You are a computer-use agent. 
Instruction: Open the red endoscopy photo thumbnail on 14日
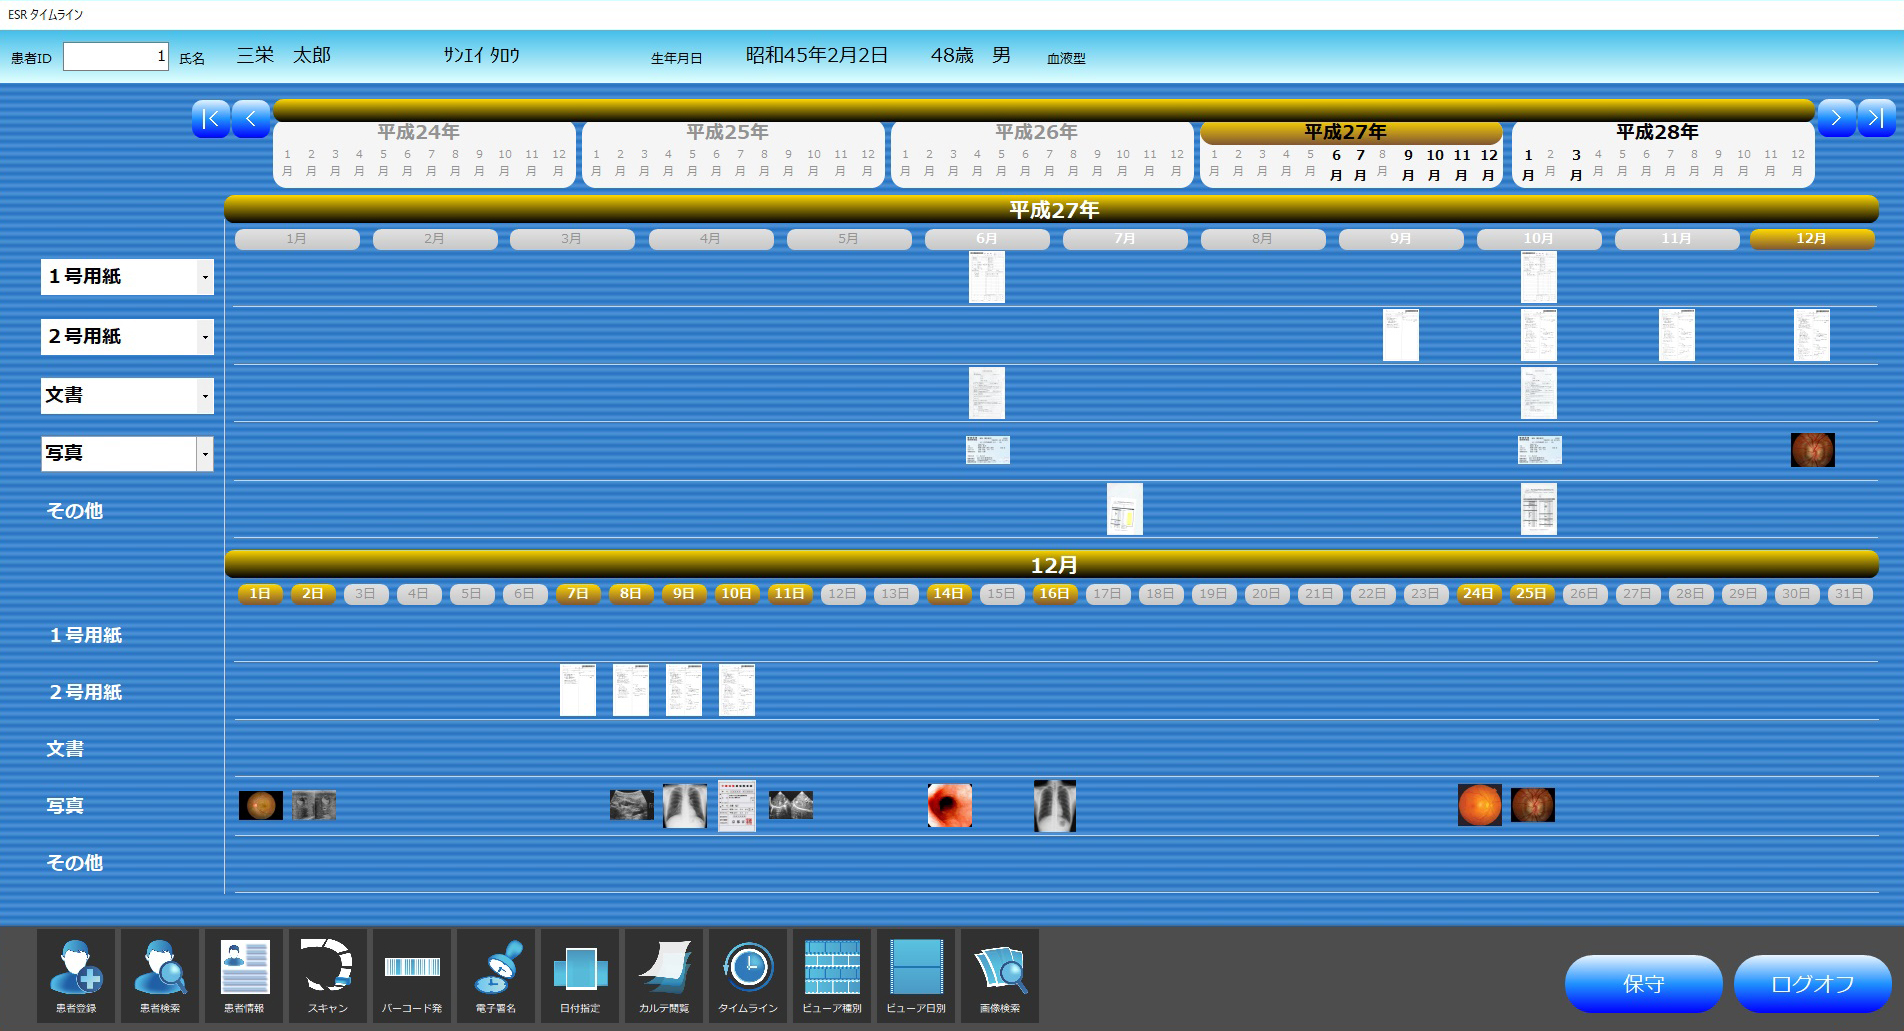949,806
